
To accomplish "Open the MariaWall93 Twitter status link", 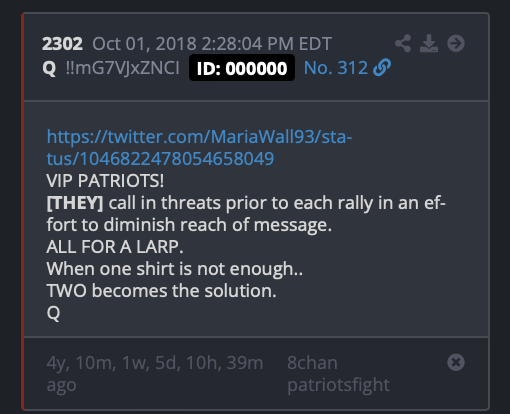I will [199, 147].
